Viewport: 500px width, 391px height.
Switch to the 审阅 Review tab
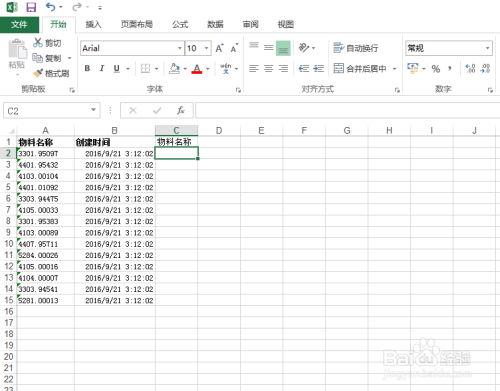251,24
